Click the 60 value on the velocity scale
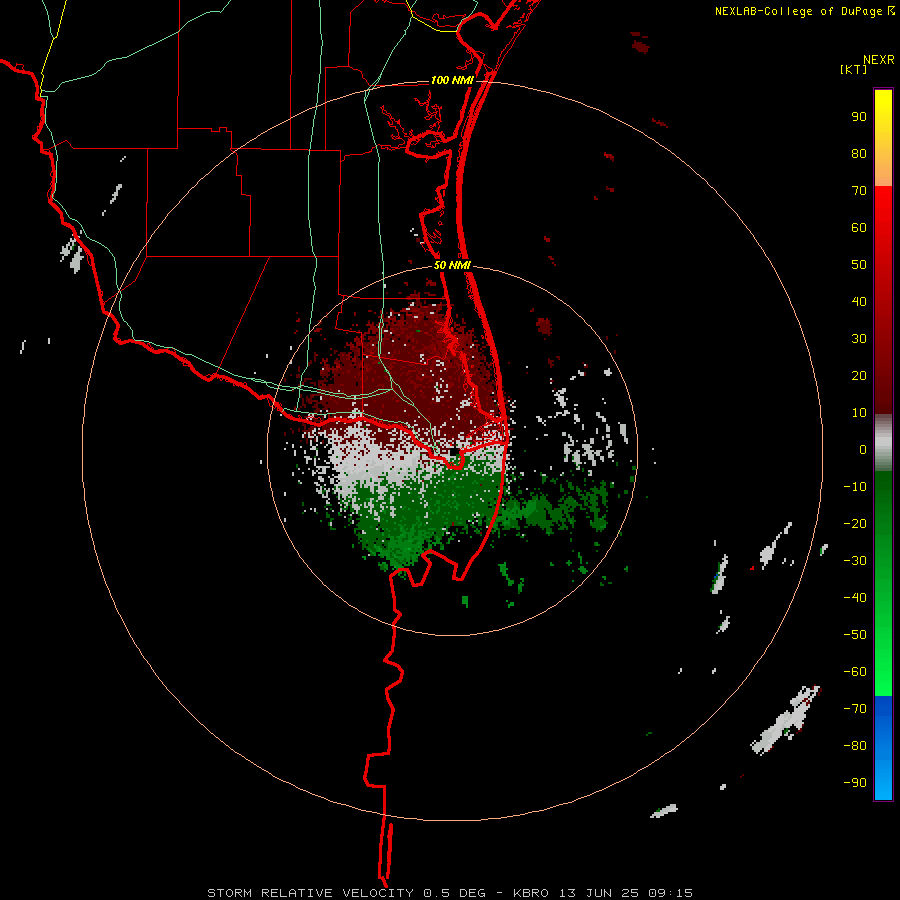Viewport: 900px width, 900px height. coord(859,228)
